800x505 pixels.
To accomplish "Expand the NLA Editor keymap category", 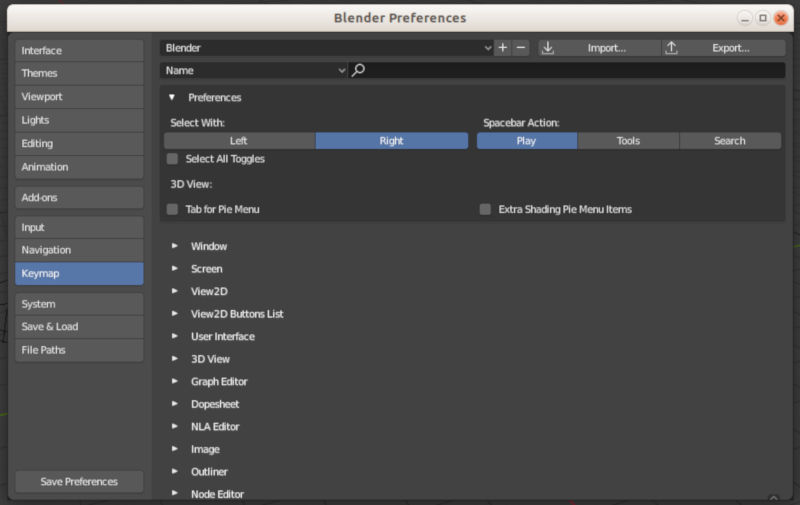I will pos(174,426).
